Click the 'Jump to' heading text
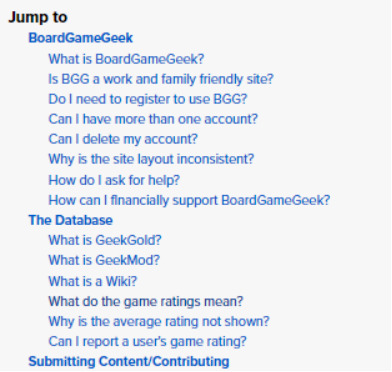Screen dimensions: 392x372 tap(38, 17)
